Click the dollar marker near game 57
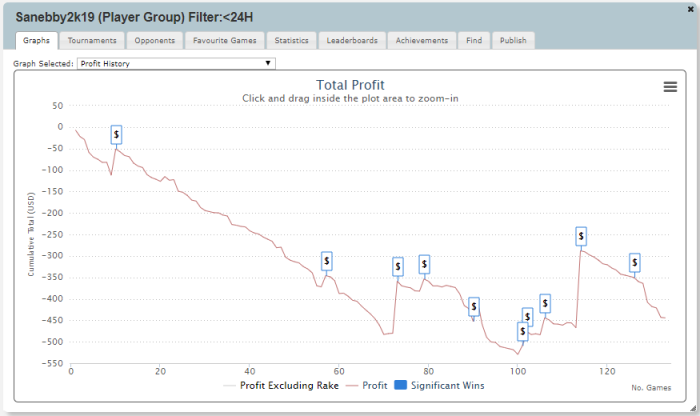This screenshot has width=700, height=416. 327,261
